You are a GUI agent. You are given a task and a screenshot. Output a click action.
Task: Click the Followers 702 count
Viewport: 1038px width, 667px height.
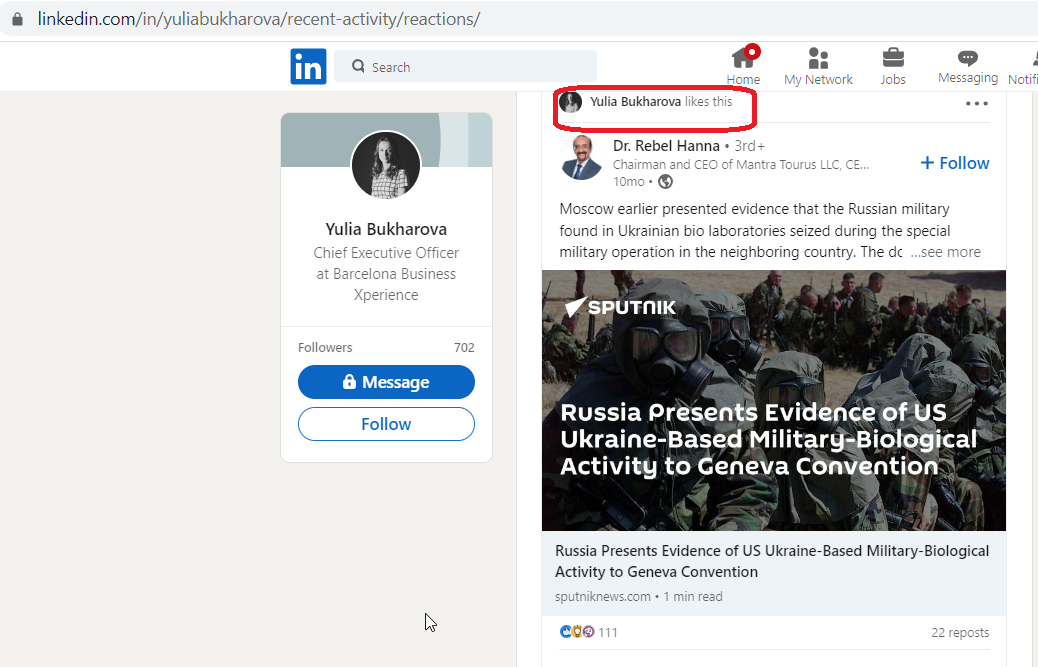464,347
